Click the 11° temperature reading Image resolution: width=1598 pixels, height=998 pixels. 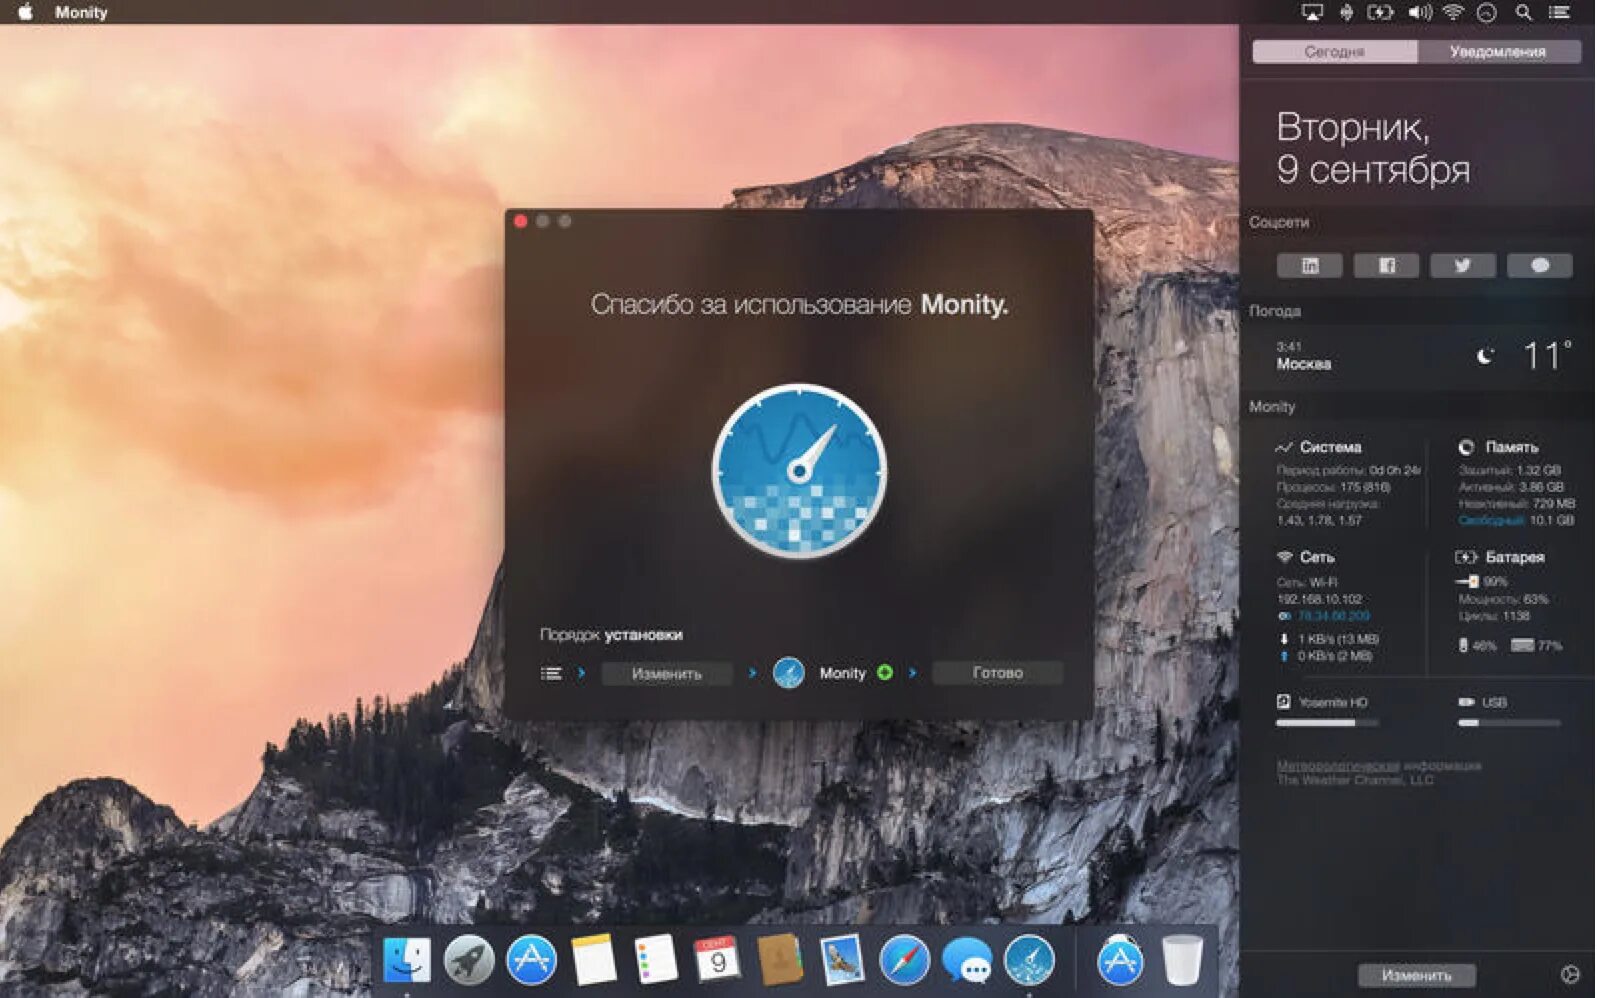(1546, 355)
